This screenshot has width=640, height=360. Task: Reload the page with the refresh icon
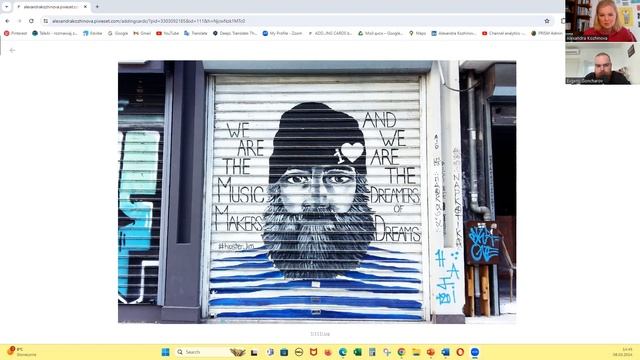click(31, 21)
